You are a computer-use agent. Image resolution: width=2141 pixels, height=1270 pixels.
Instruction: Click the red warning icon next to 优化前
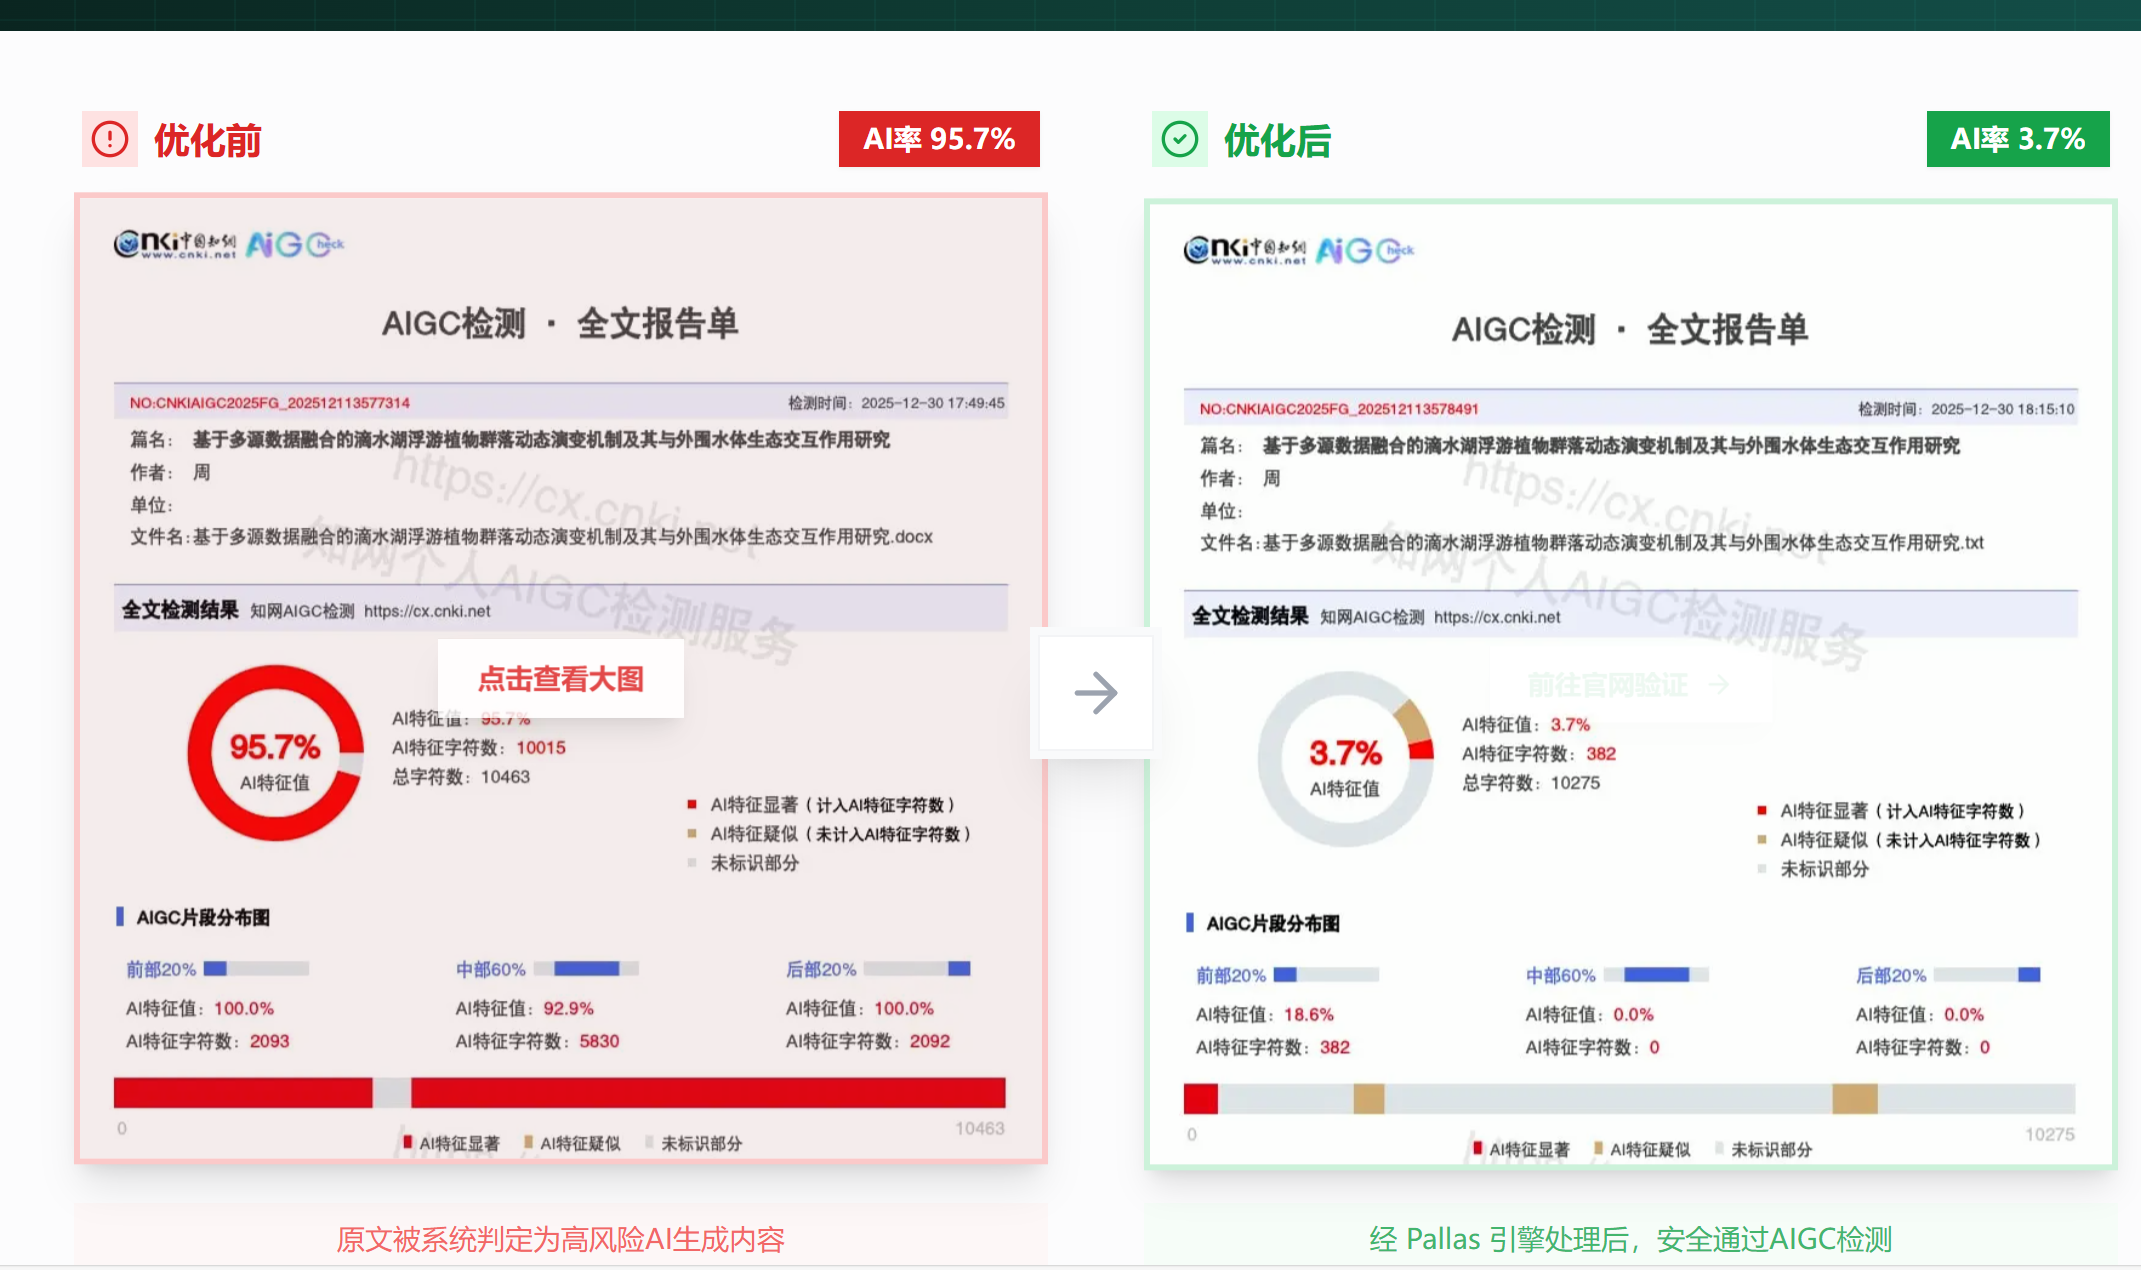coord(110,139)
